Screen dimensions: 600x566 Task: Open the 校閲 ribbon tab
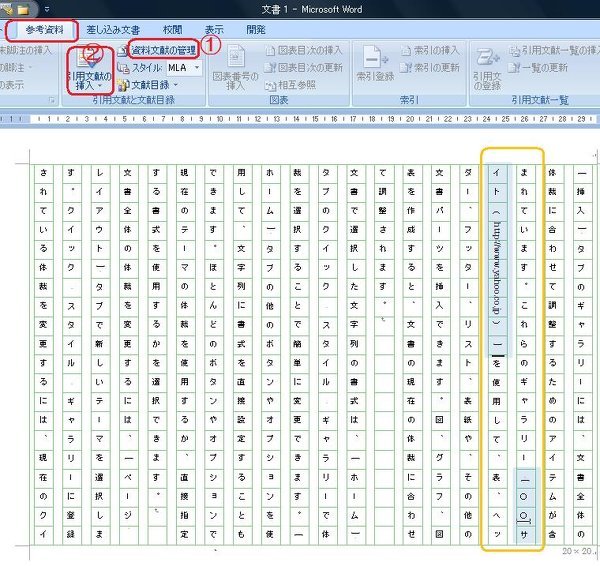(x=173, y=30)
